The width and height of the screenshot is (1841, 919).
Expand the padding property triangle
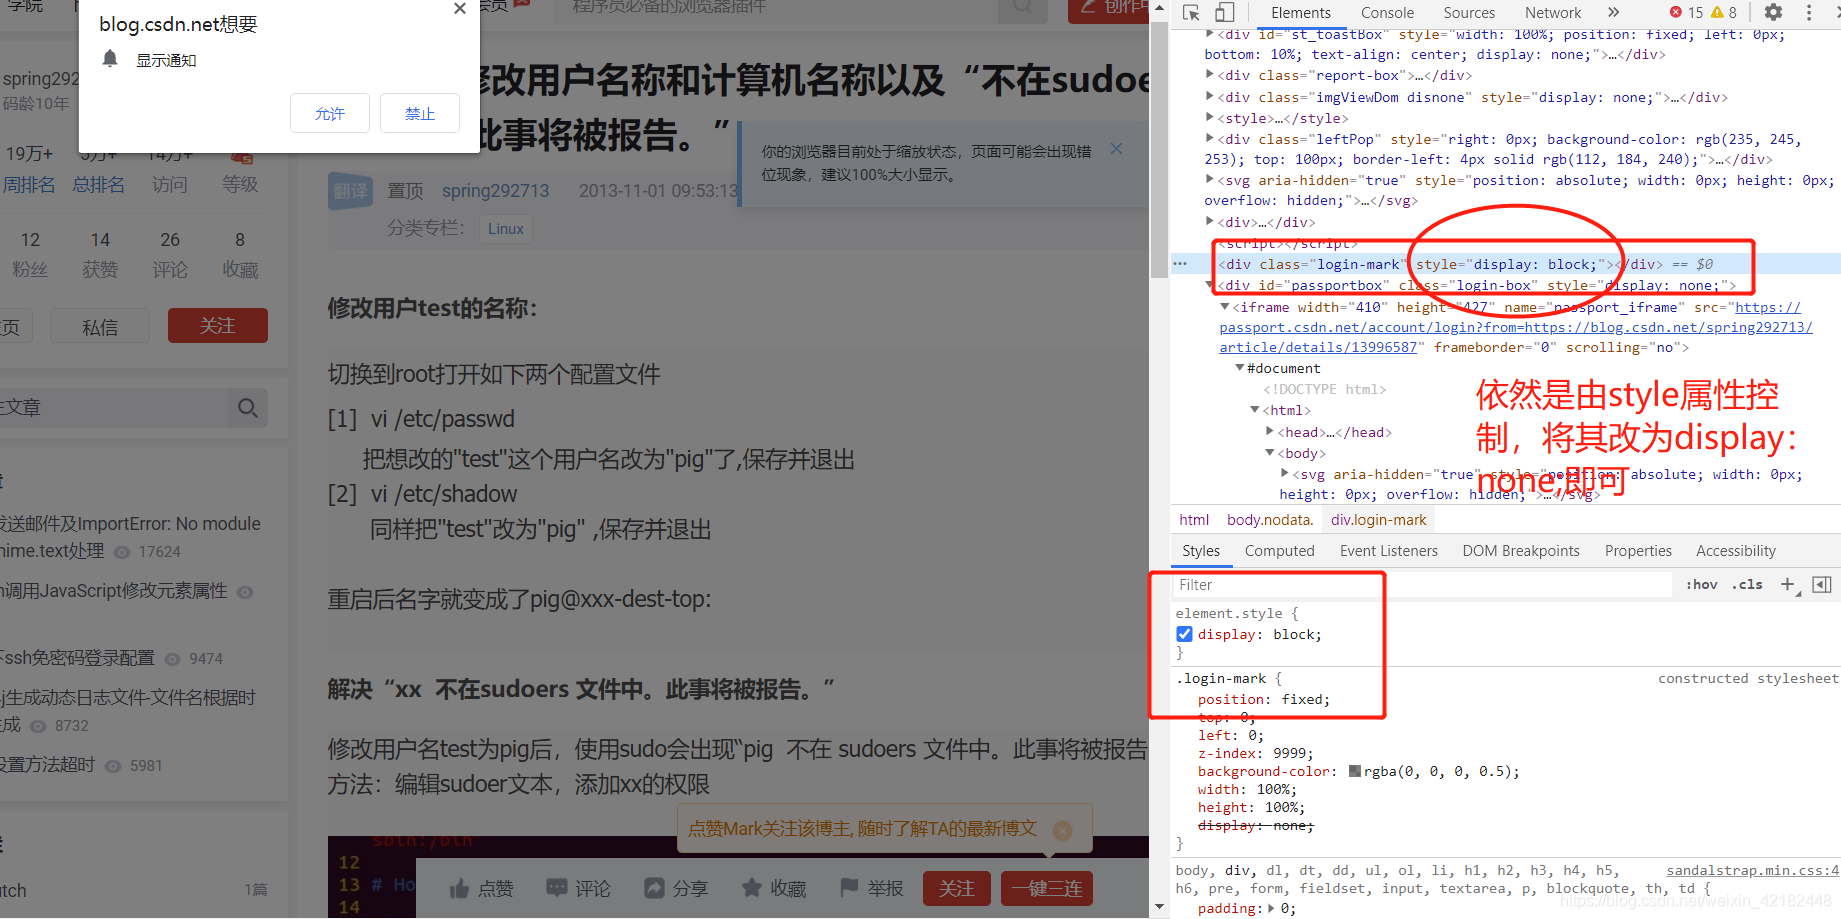[x=1271, y=908]
